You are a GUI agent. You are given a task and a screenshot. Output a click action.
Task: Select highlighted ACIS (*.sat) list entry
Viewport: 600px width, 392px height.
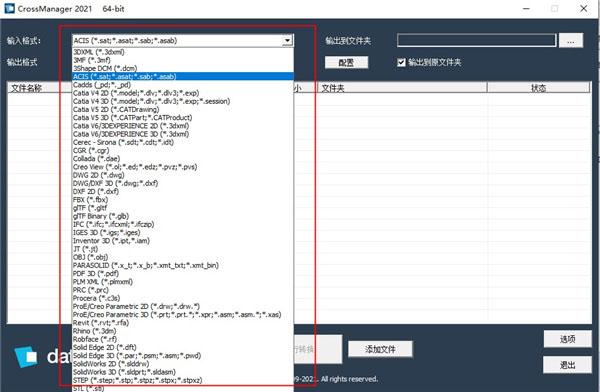coord(183,77)
